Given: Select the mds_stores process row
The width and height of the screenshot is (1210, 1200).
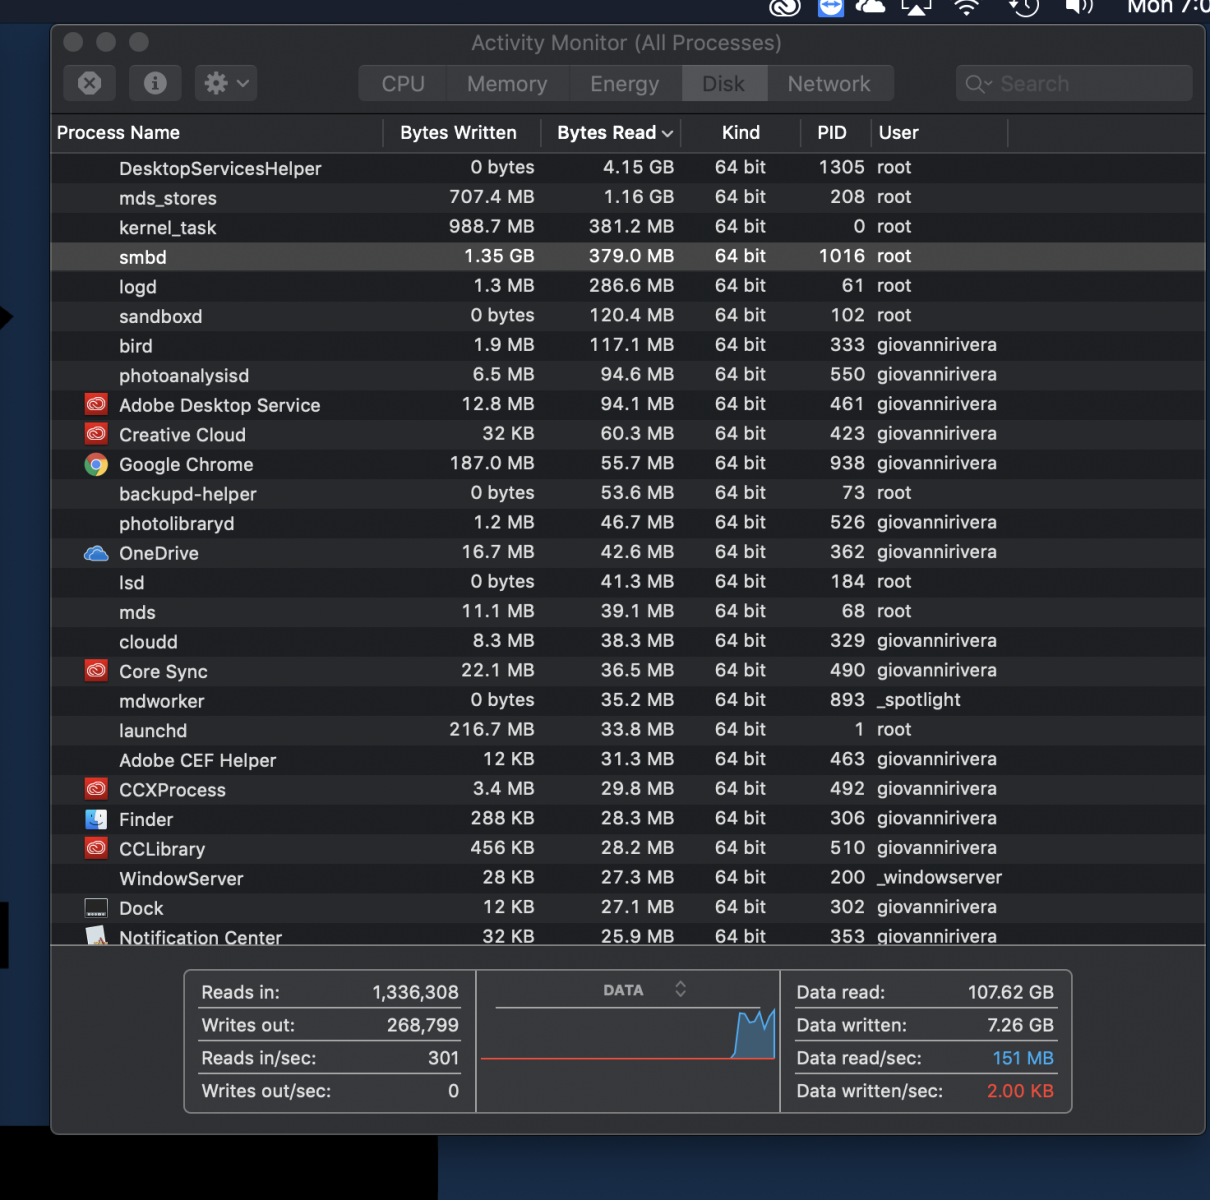Looking at the screenshot, I should (628, 197).
